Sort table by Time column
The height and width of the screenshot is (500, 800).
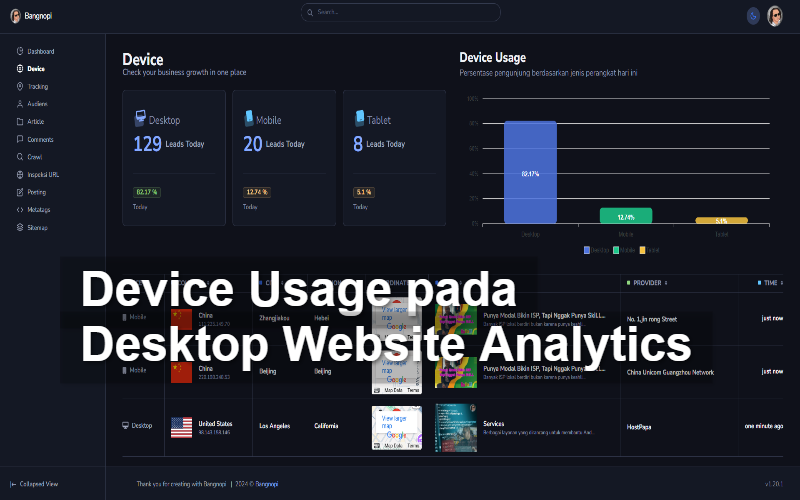[x=771, y=283]
